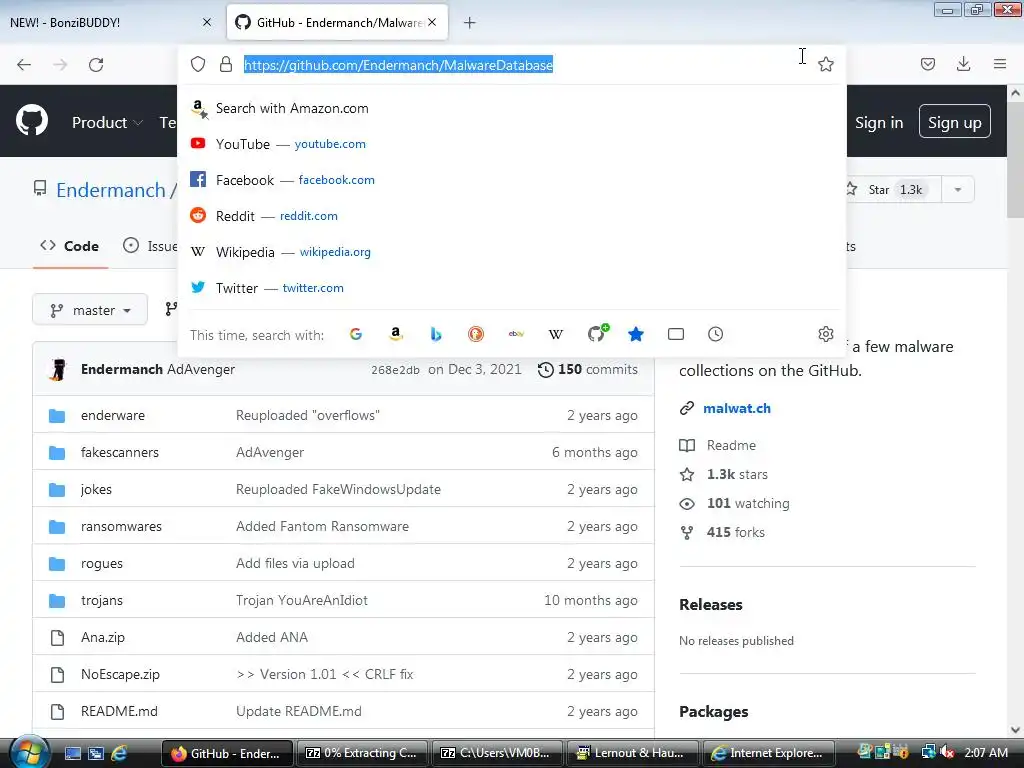Open search settings gear icon
Viewport: 1024px width, 768px height.
pos(825,334)
